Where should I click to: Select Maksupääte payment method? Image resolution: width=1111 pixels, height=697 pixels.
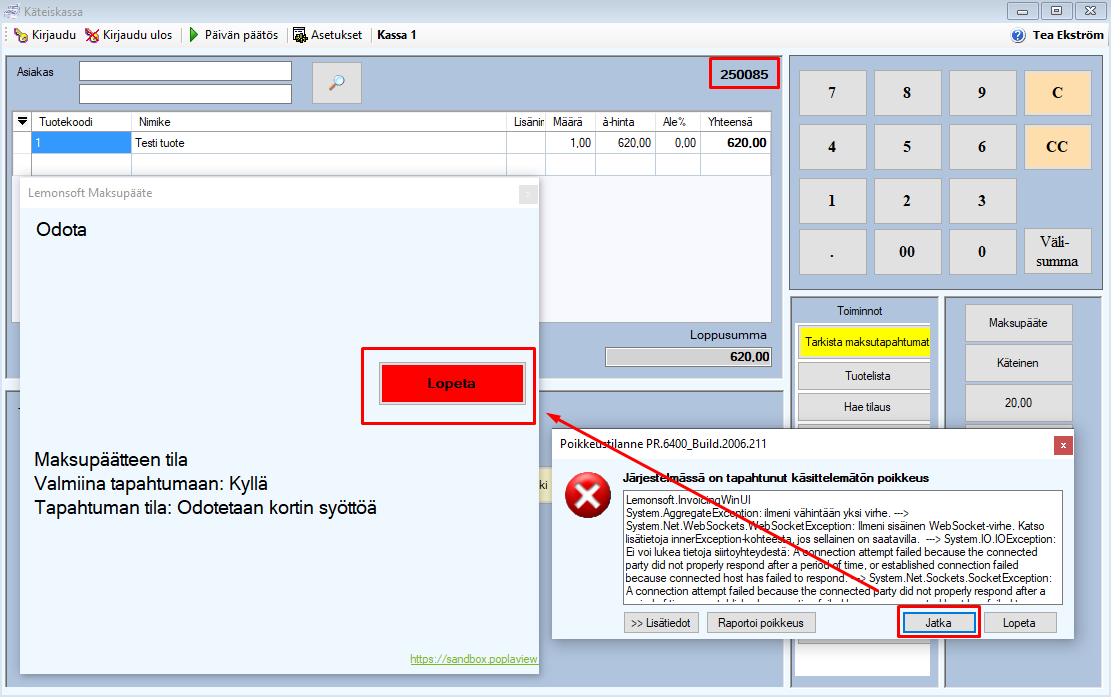[x=1018, y=323]
